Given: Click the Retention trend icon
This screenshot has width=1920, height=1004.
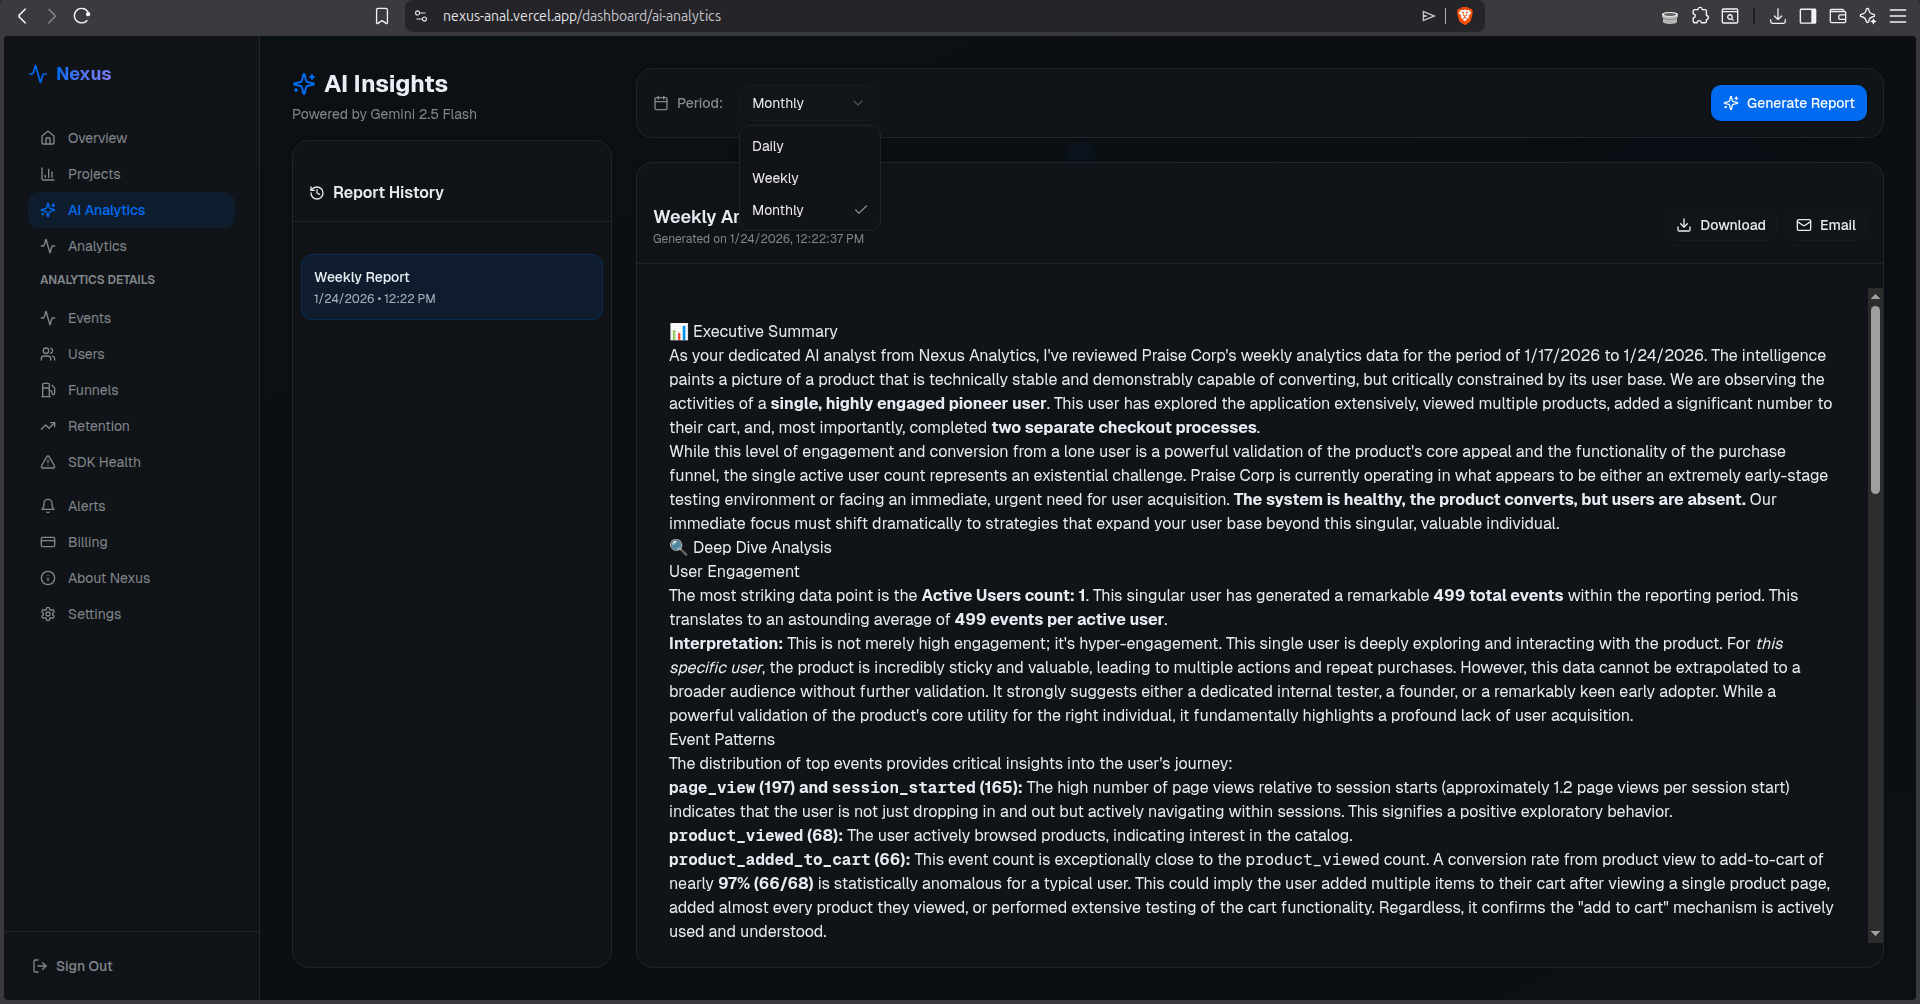Looking at the screenshot, I should (48, 426).
